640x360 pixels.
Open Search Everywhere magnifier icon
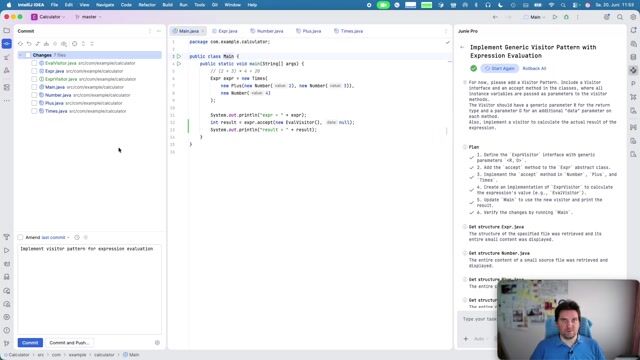click(x=620, y=17)
